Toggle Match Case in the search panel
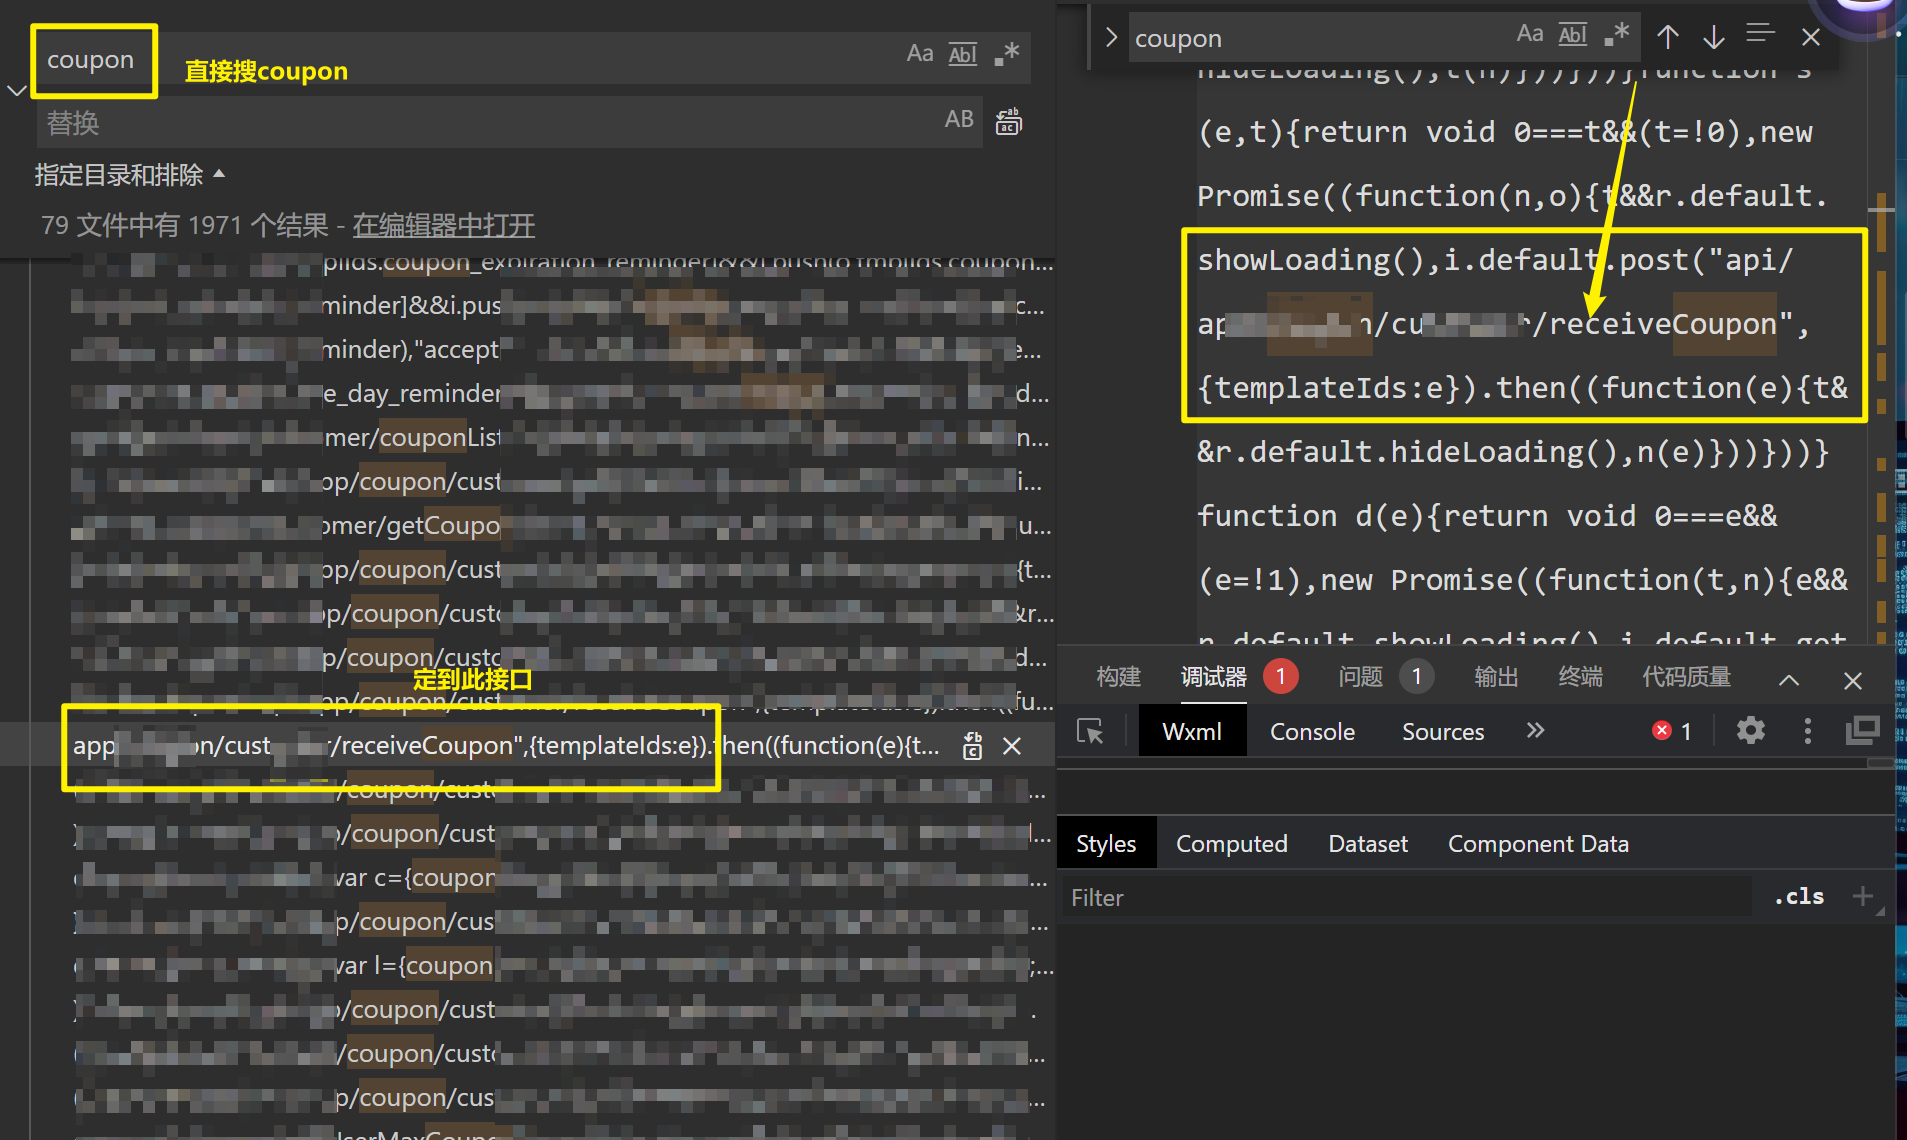 (x=919, y=54)
